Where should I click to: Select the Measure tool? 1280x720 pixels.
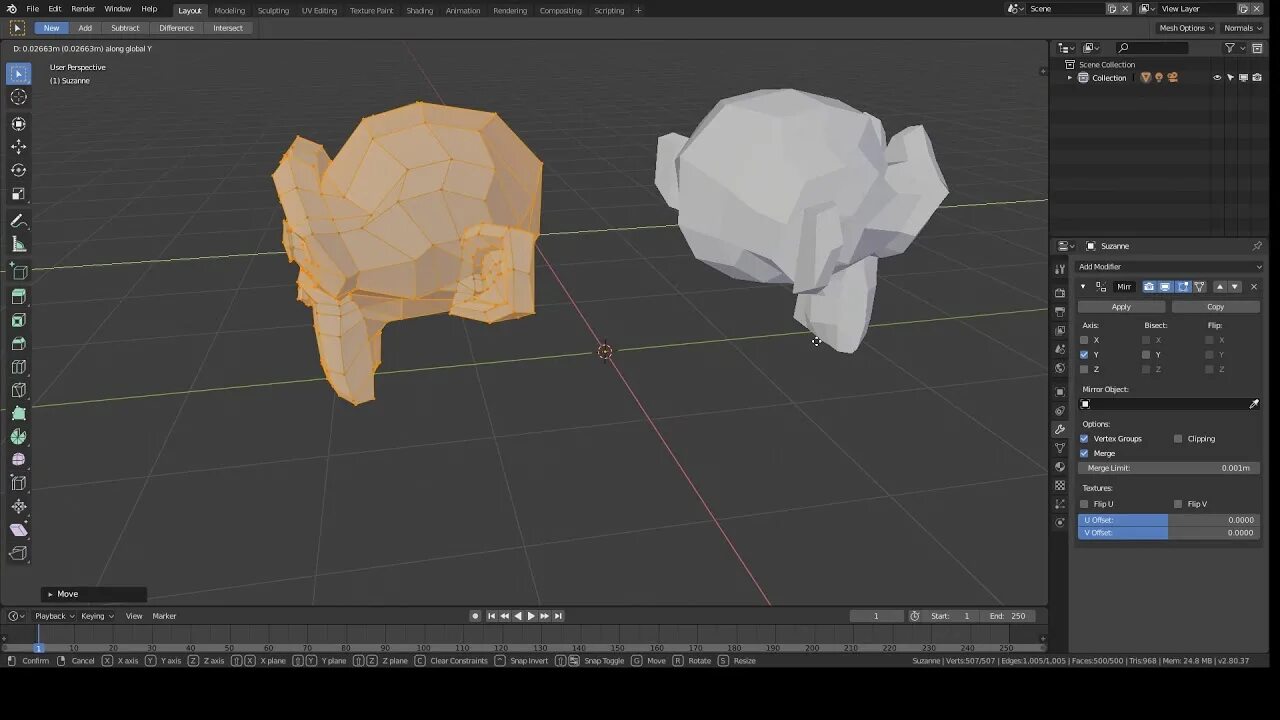[x=18, y=244]
